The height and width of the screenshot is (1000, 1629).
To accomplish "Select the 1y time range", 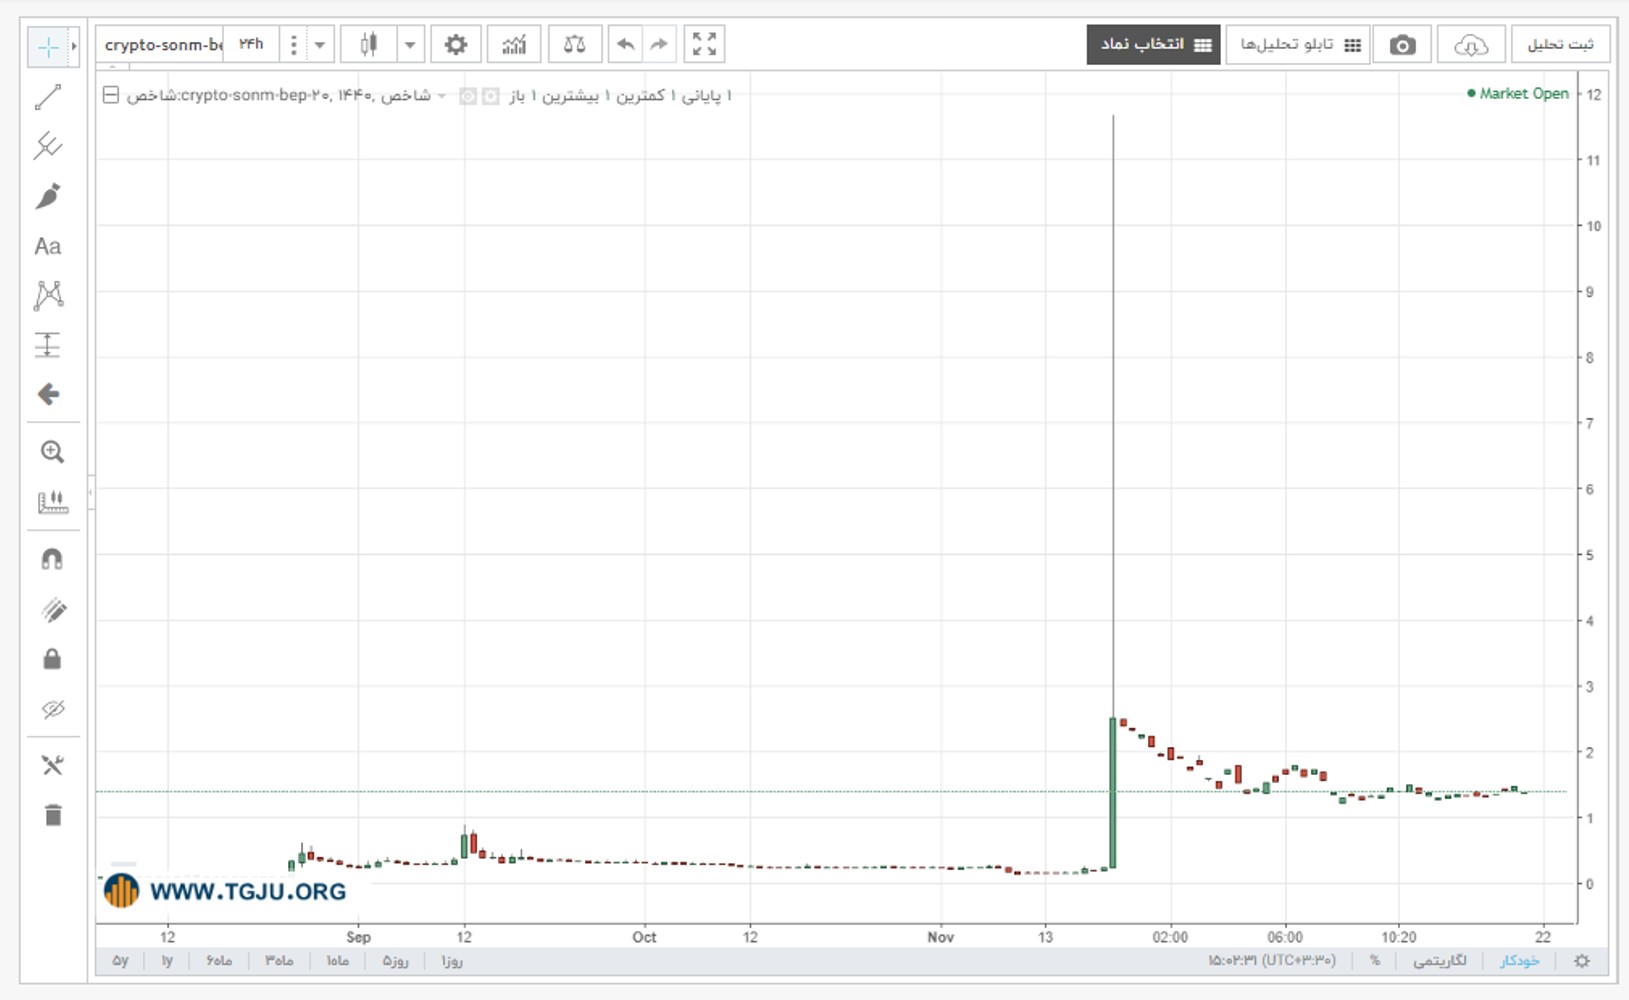I will (167, 961).
